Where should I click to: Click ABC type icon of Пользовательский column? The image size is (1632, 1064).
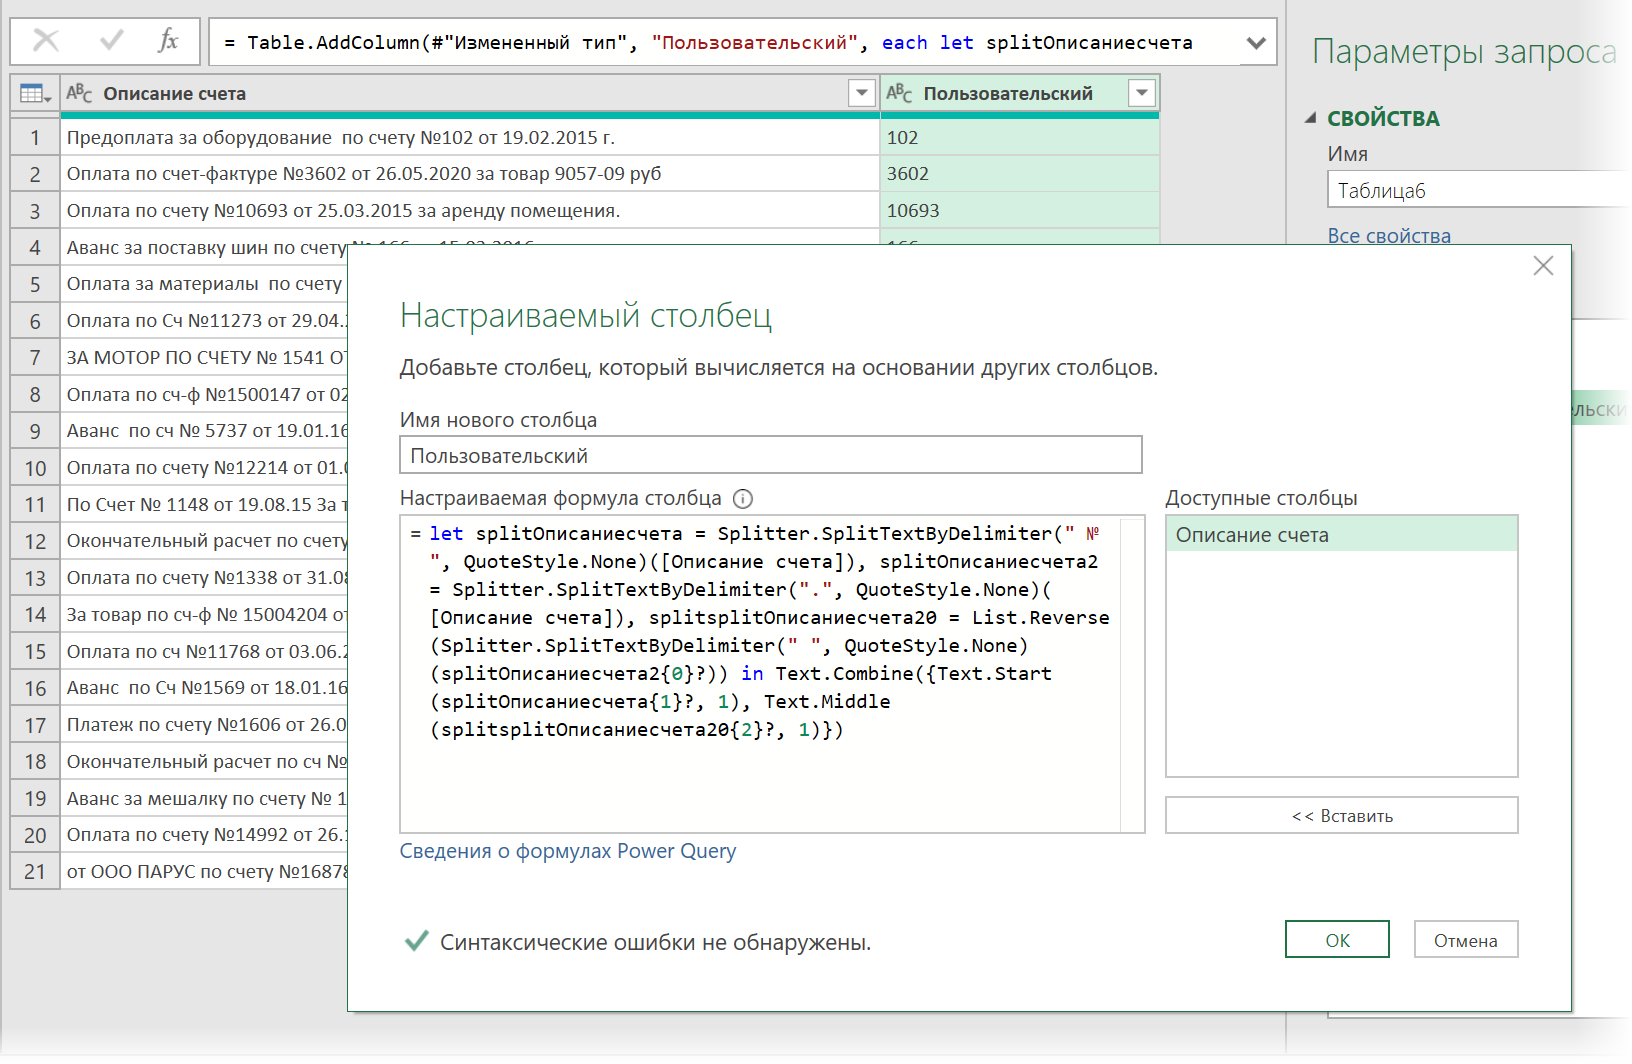(899, 93)
